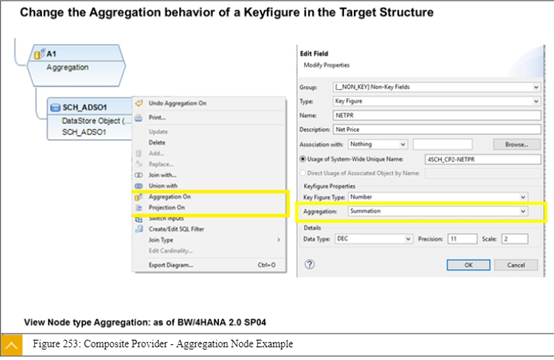Image resolution: width=554 pixels, height=360 pixels.
Task: Click the Modify Properties subtitle text
Action: [x=326, y=65]
